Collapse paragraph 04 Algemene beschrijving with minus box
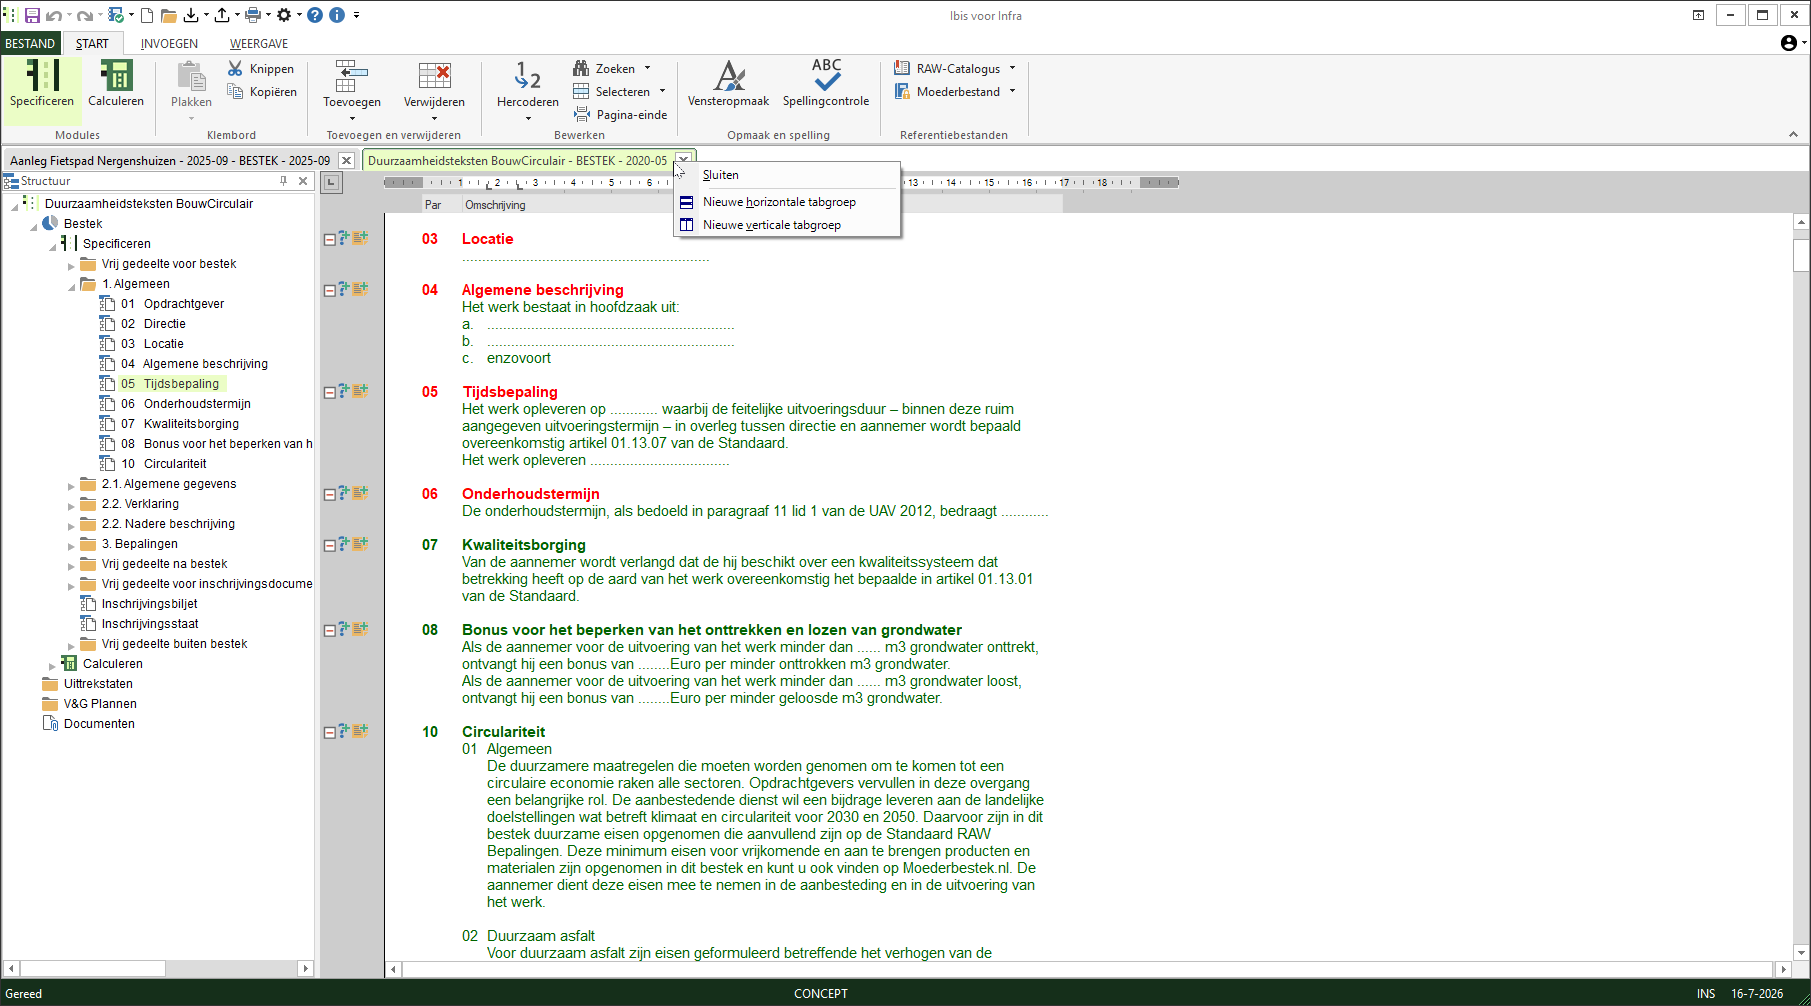1811x1006 pixels. point(329,290)
